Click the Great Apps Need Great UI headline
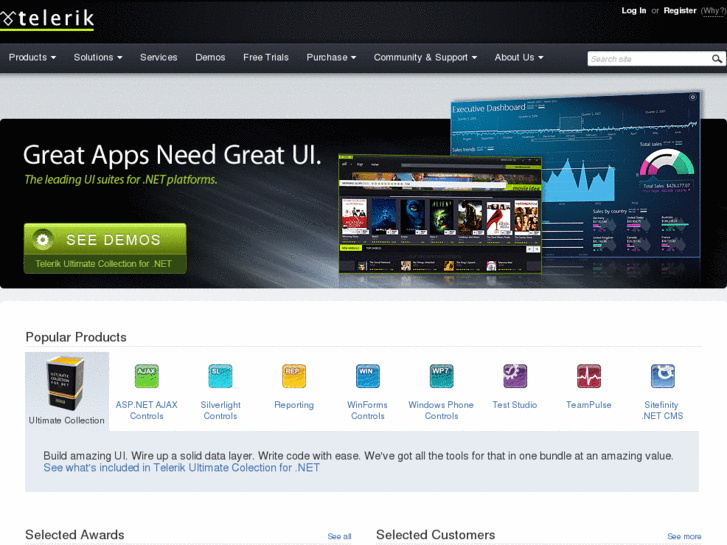Screen dimensions: 727x545 pos(172,155)
